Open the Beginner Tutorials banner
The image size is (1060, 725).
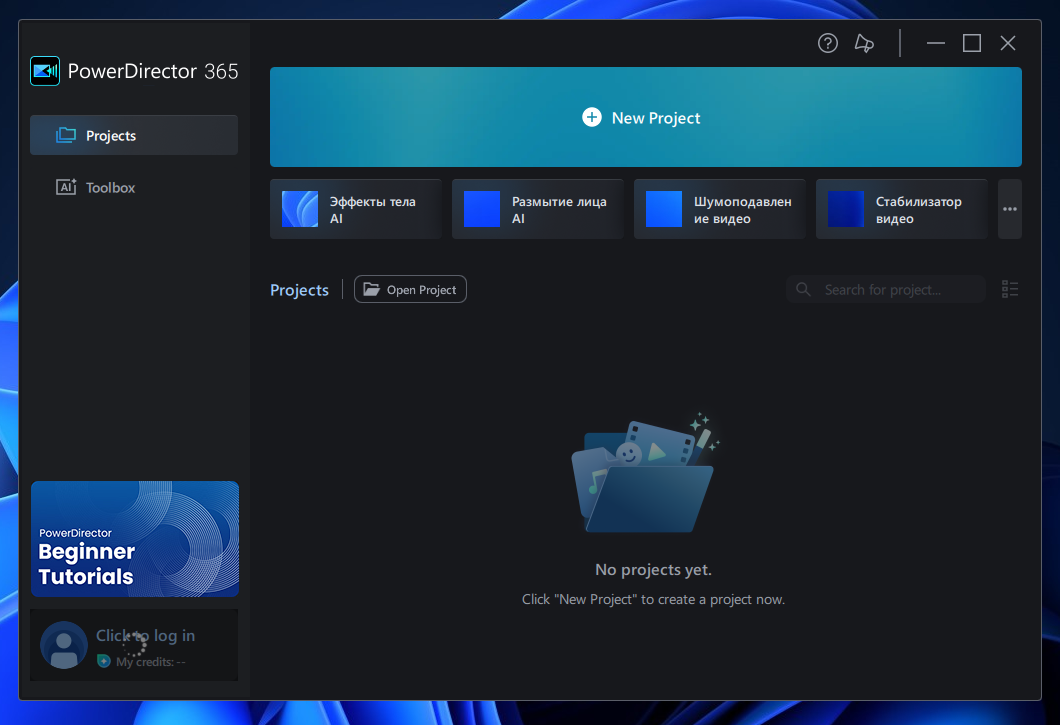pos(135,539)
